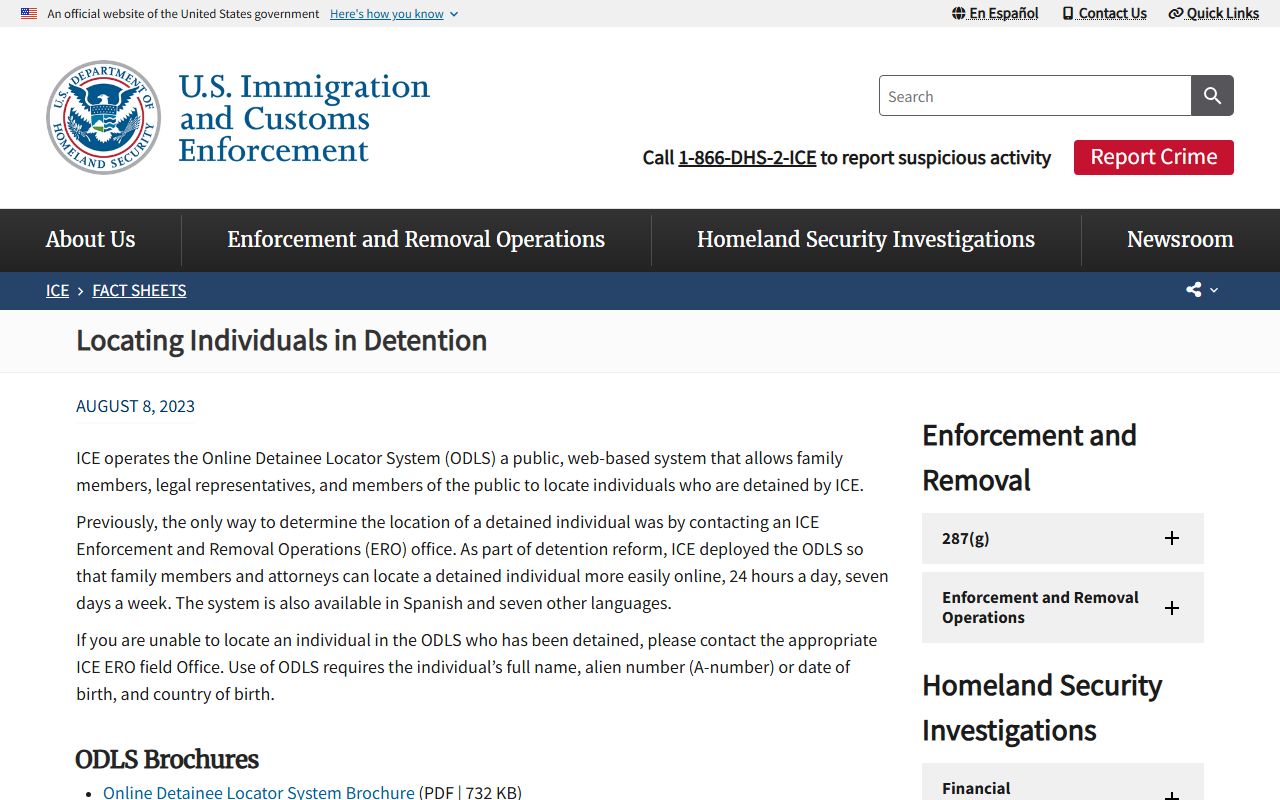The height and width of the screenshot is (800, 1280).
Task: Expand Enforcement and Removal Operations sidebar section
Action: point(1063,607)
